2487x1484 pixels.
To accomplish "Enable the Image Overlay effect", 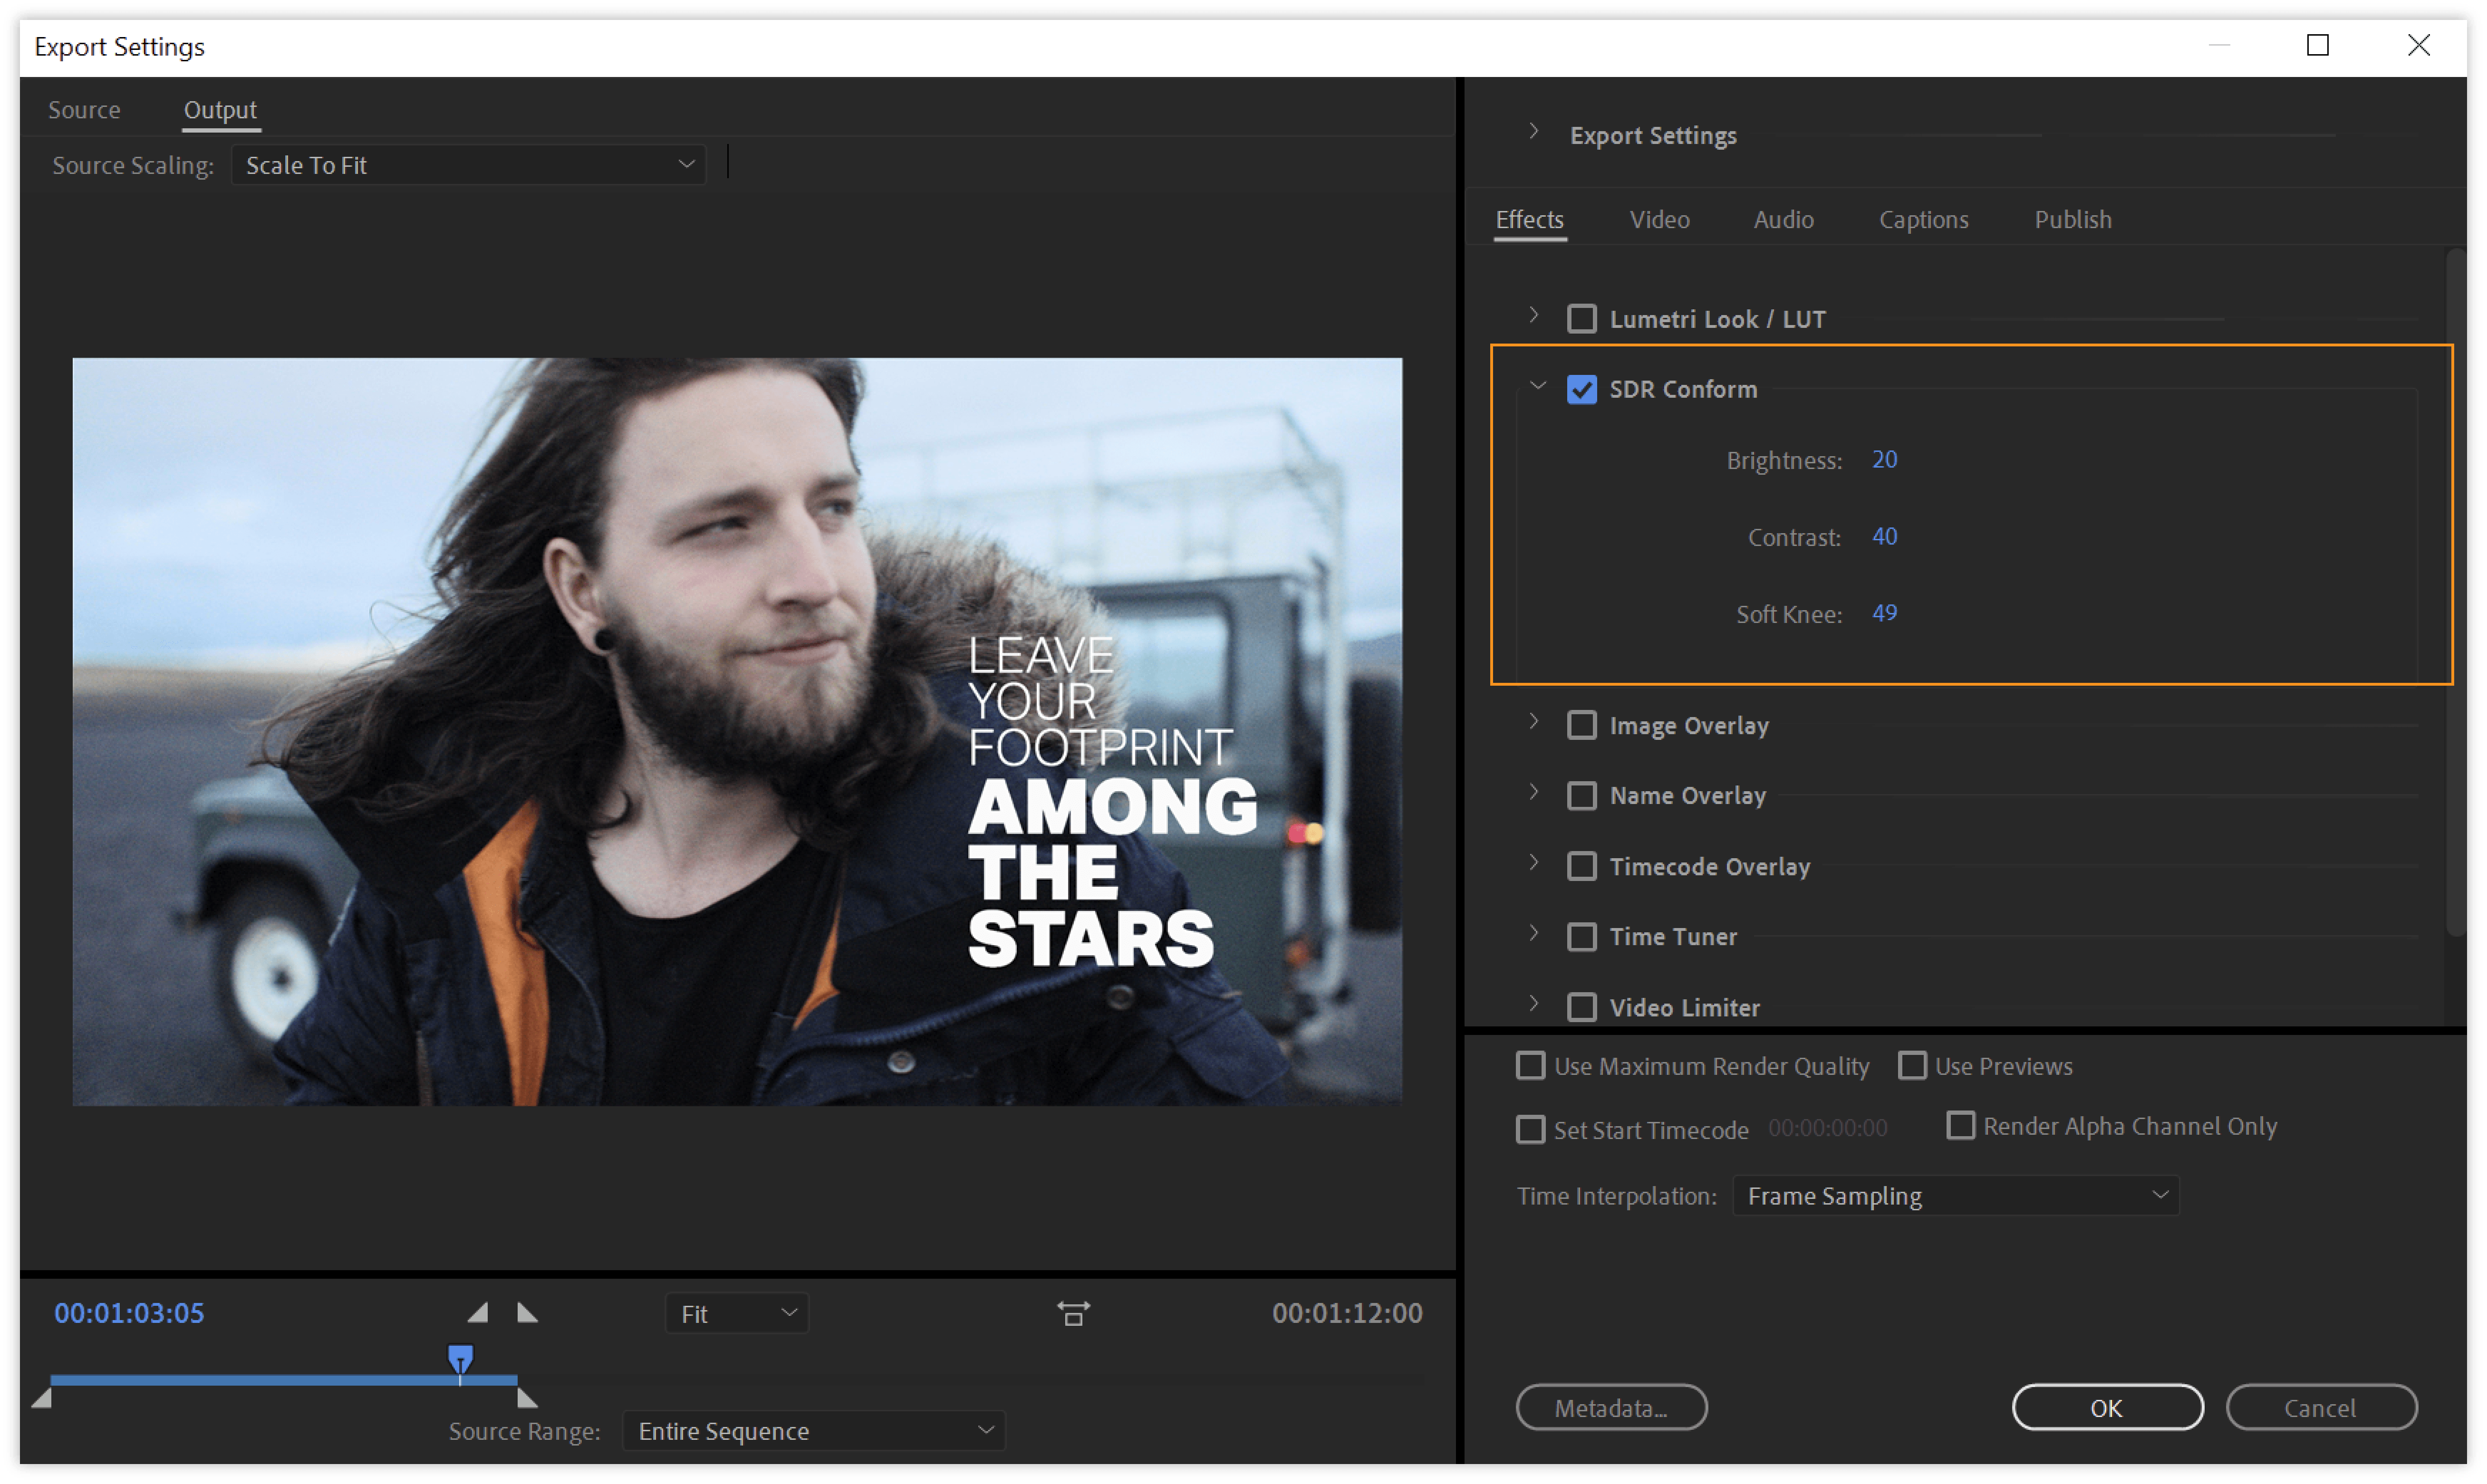I will 1582,725.
